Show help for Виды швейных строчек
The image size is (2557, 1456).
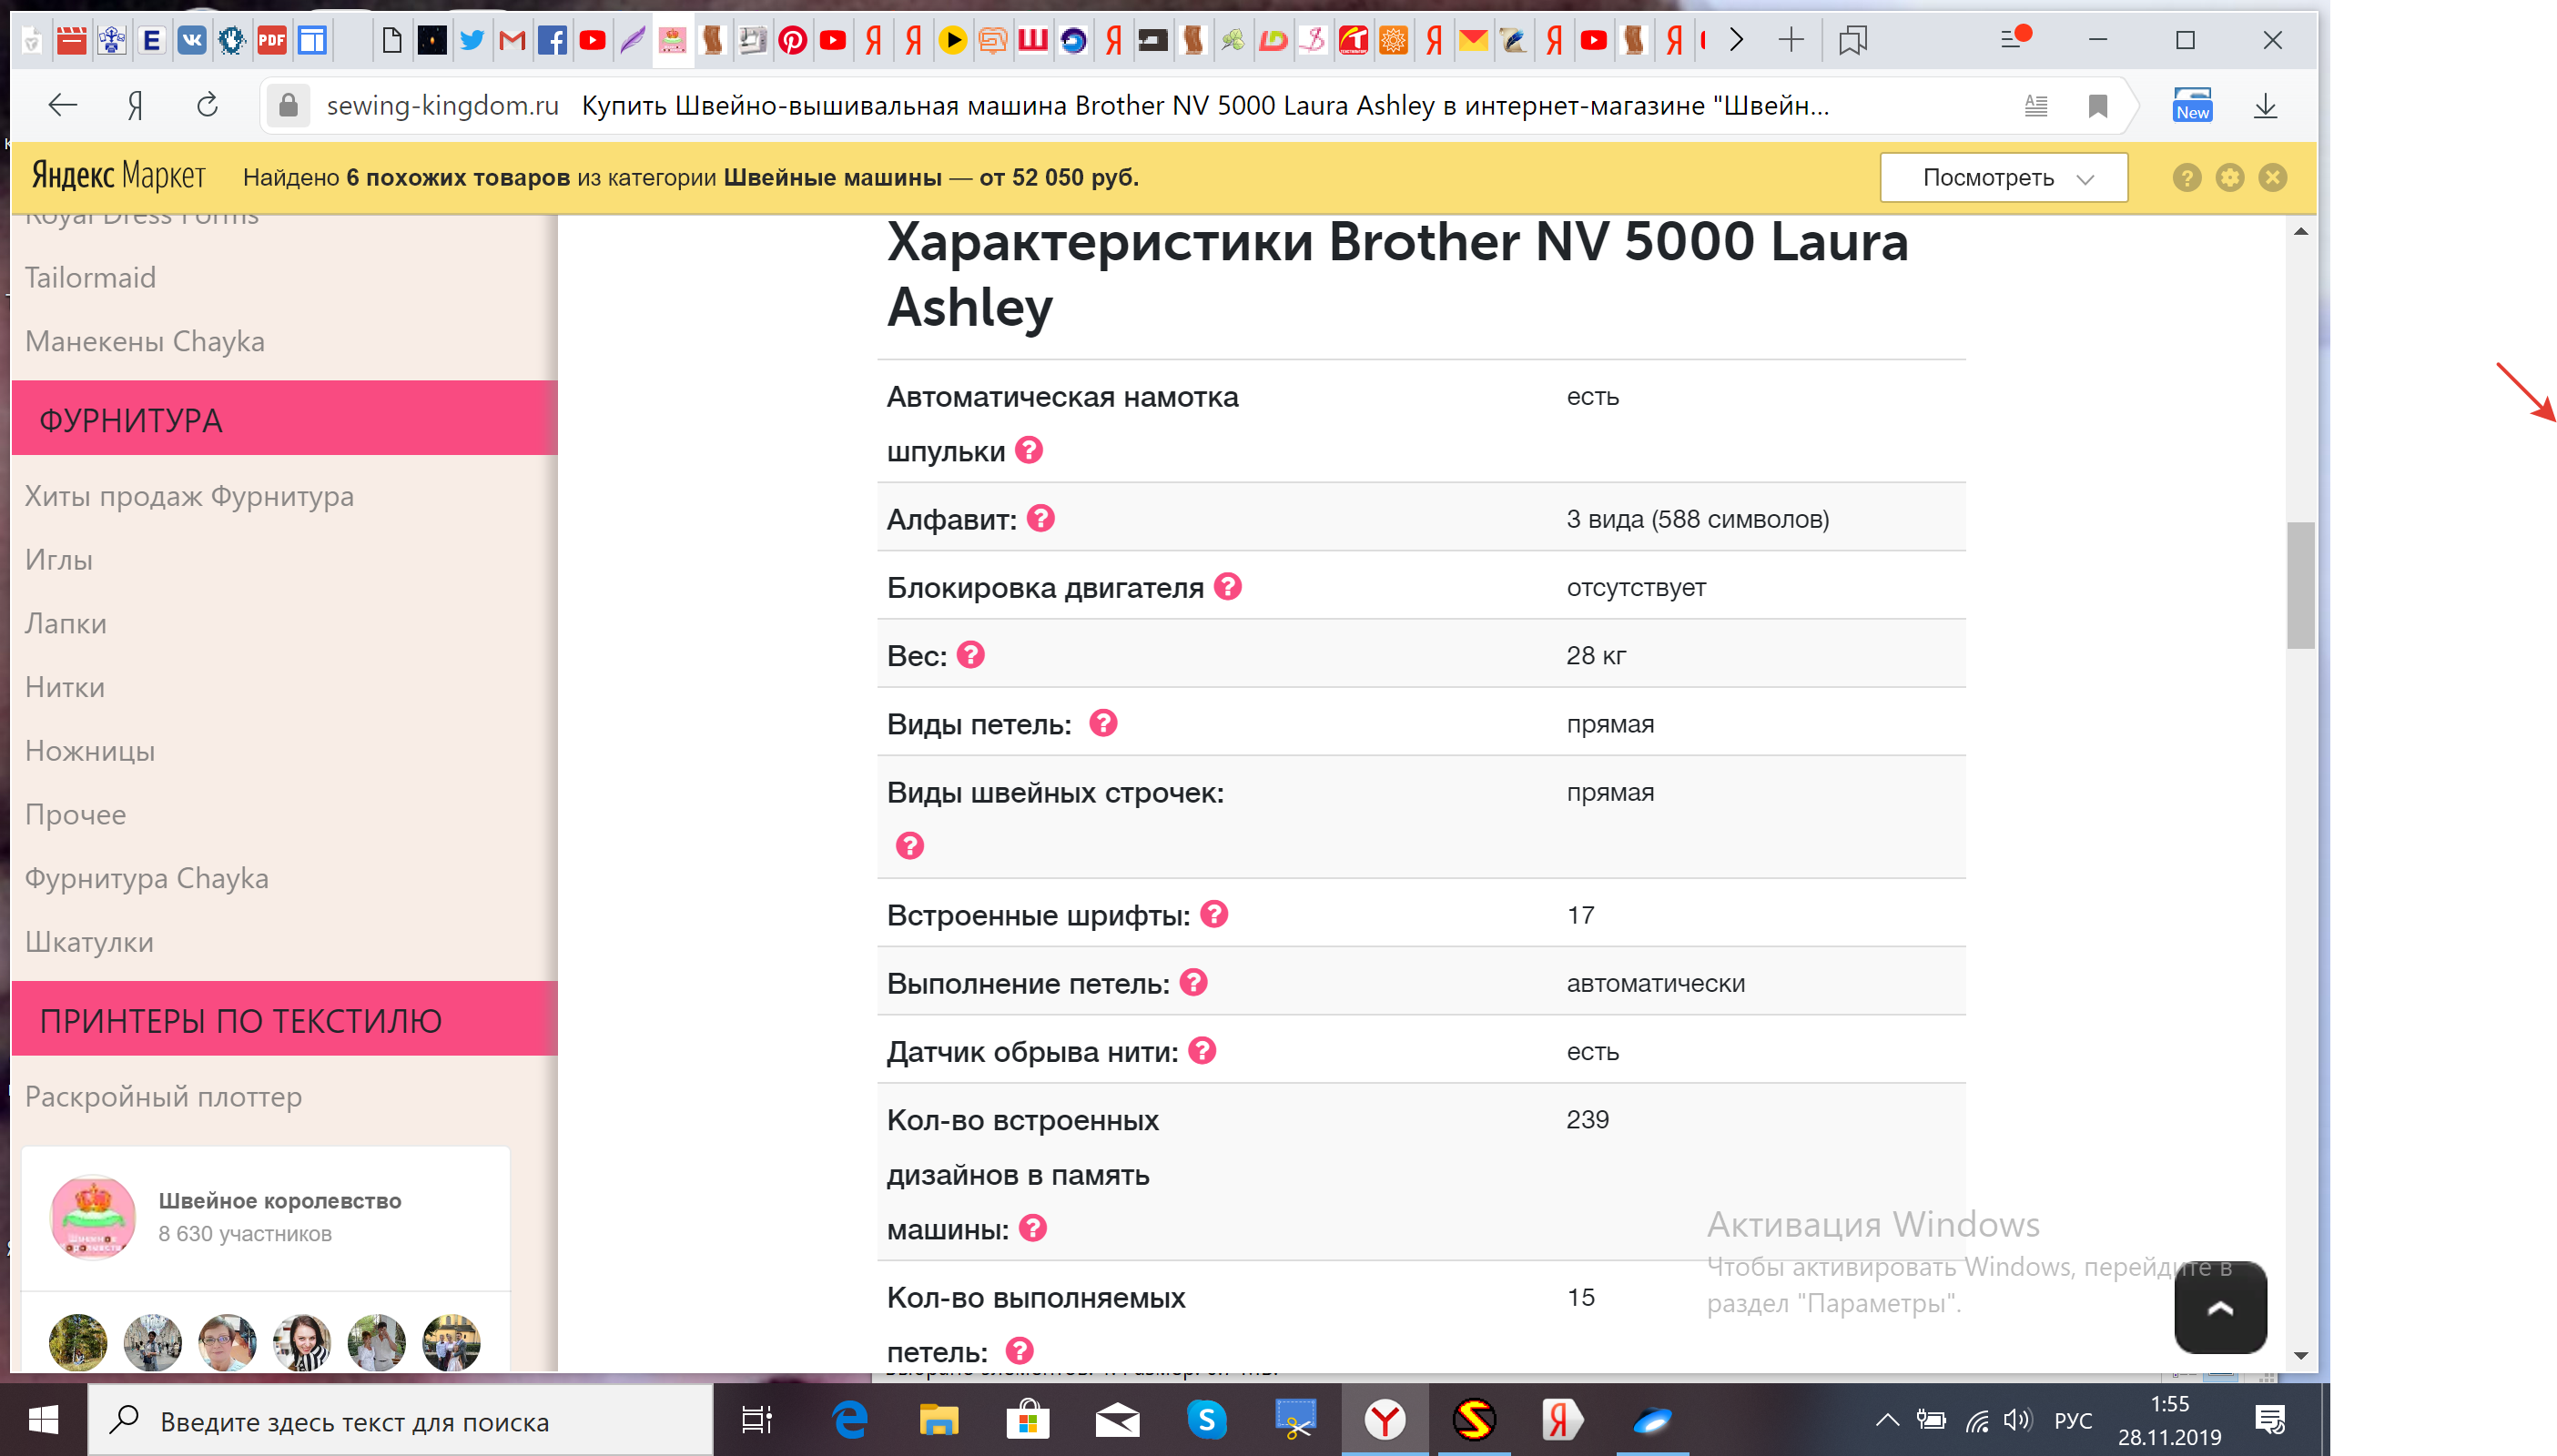point(910,845)
